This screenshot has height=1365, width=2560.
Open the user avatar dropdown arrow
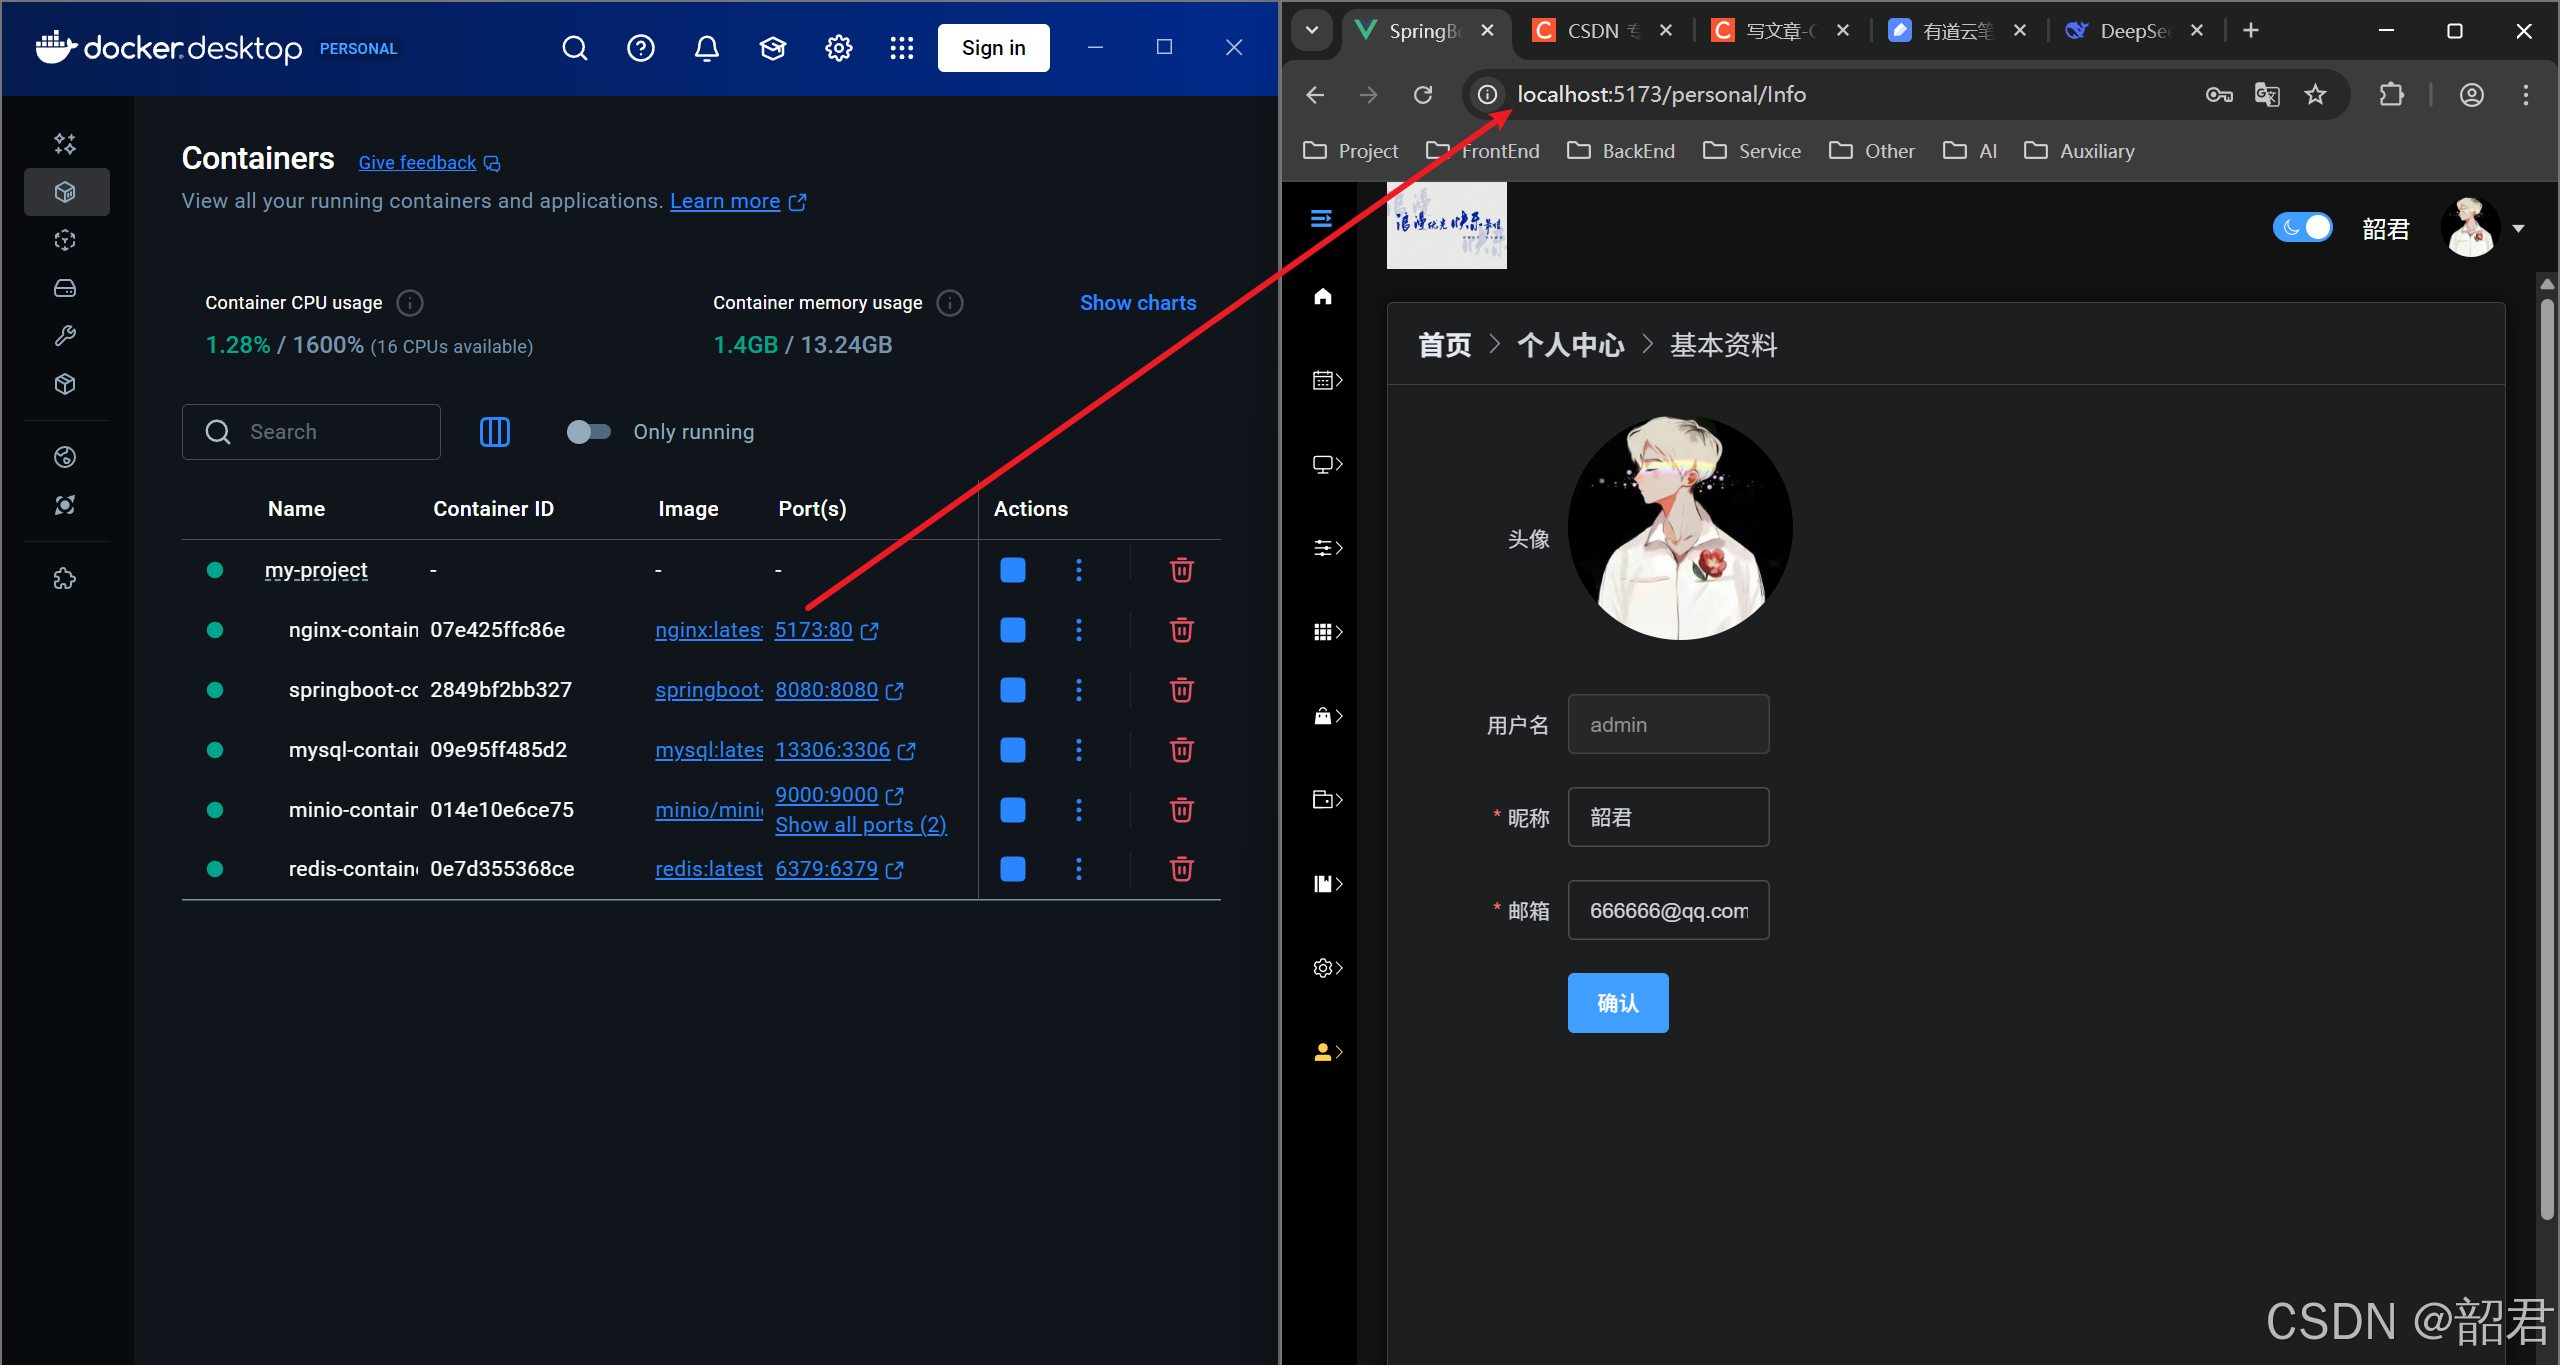pyautogui.click(x=2518, y=229)
